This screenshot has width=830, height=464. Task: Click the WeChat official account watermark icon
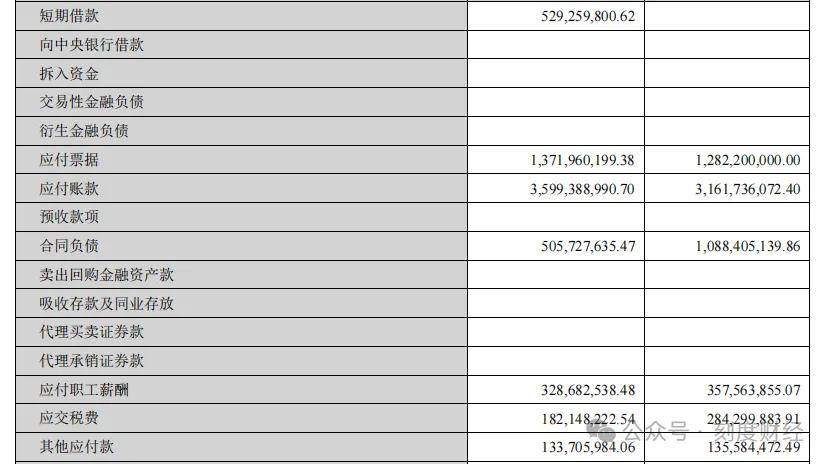(x=605, y=433)
